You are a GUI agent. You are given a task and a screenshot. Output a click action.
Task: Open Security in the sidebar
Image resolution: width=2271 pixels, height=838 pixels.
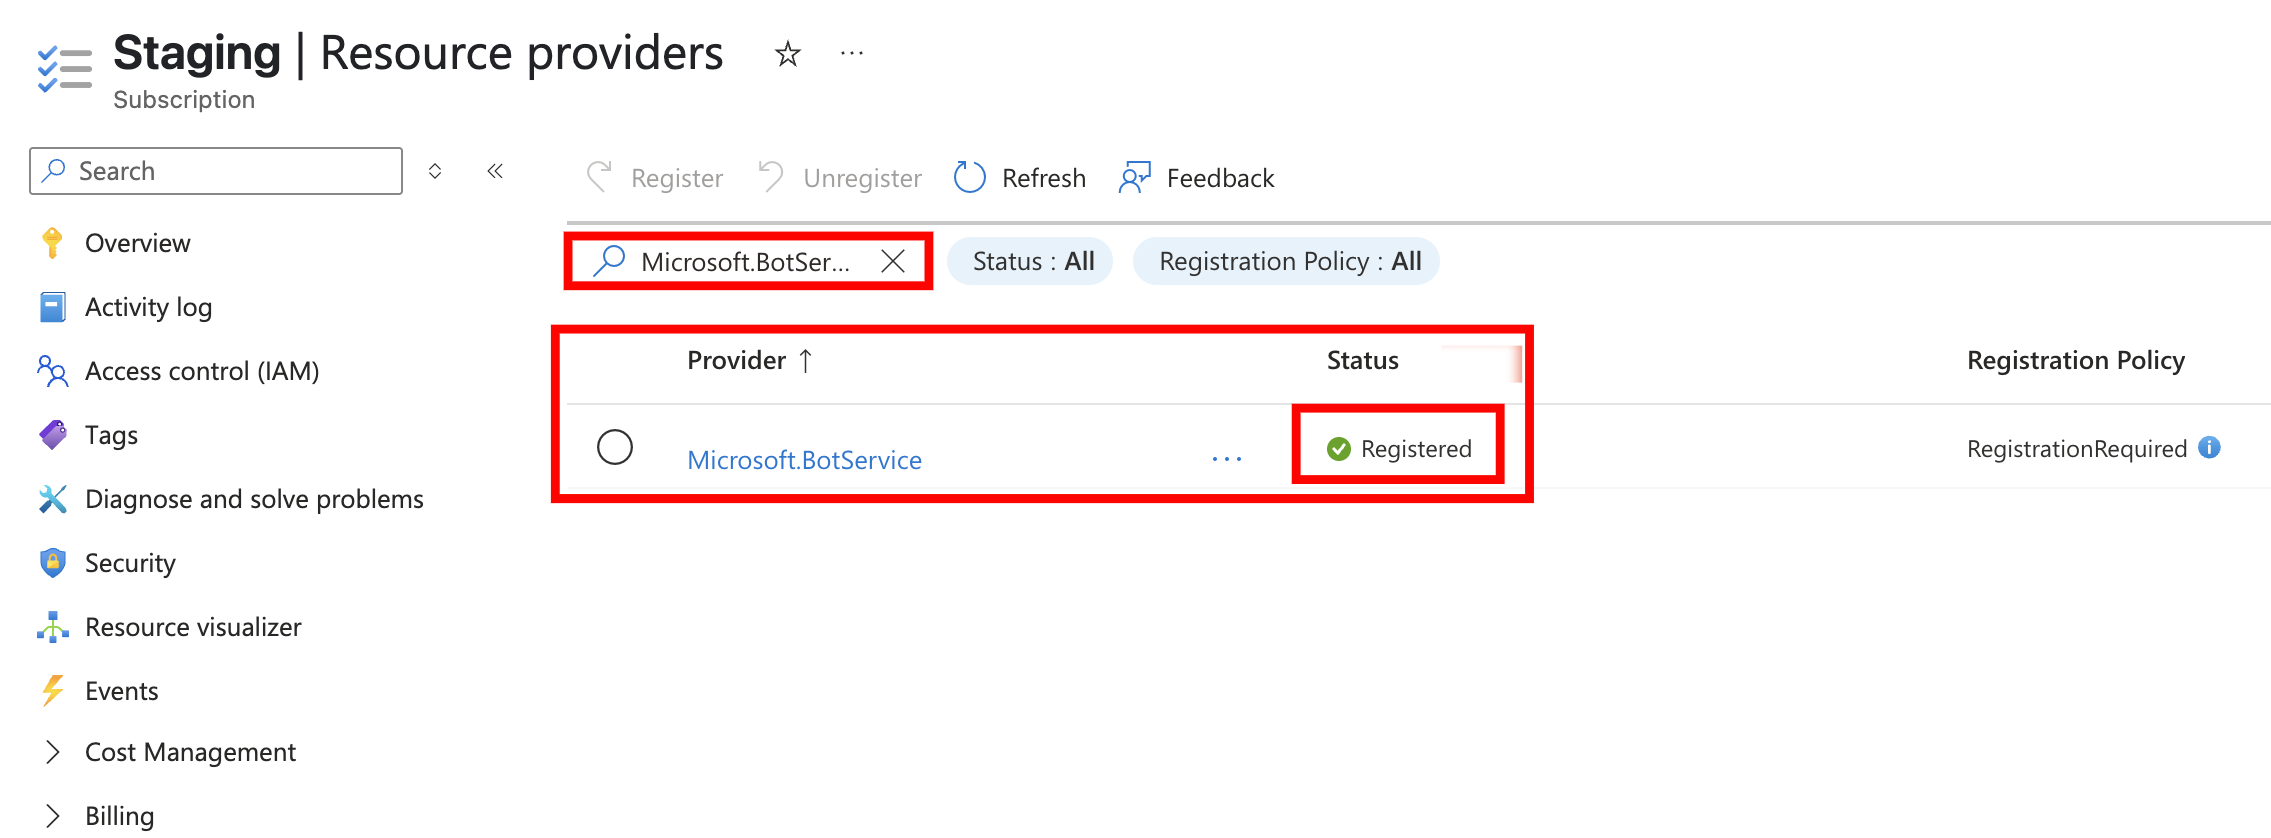[x=130, y=563]
